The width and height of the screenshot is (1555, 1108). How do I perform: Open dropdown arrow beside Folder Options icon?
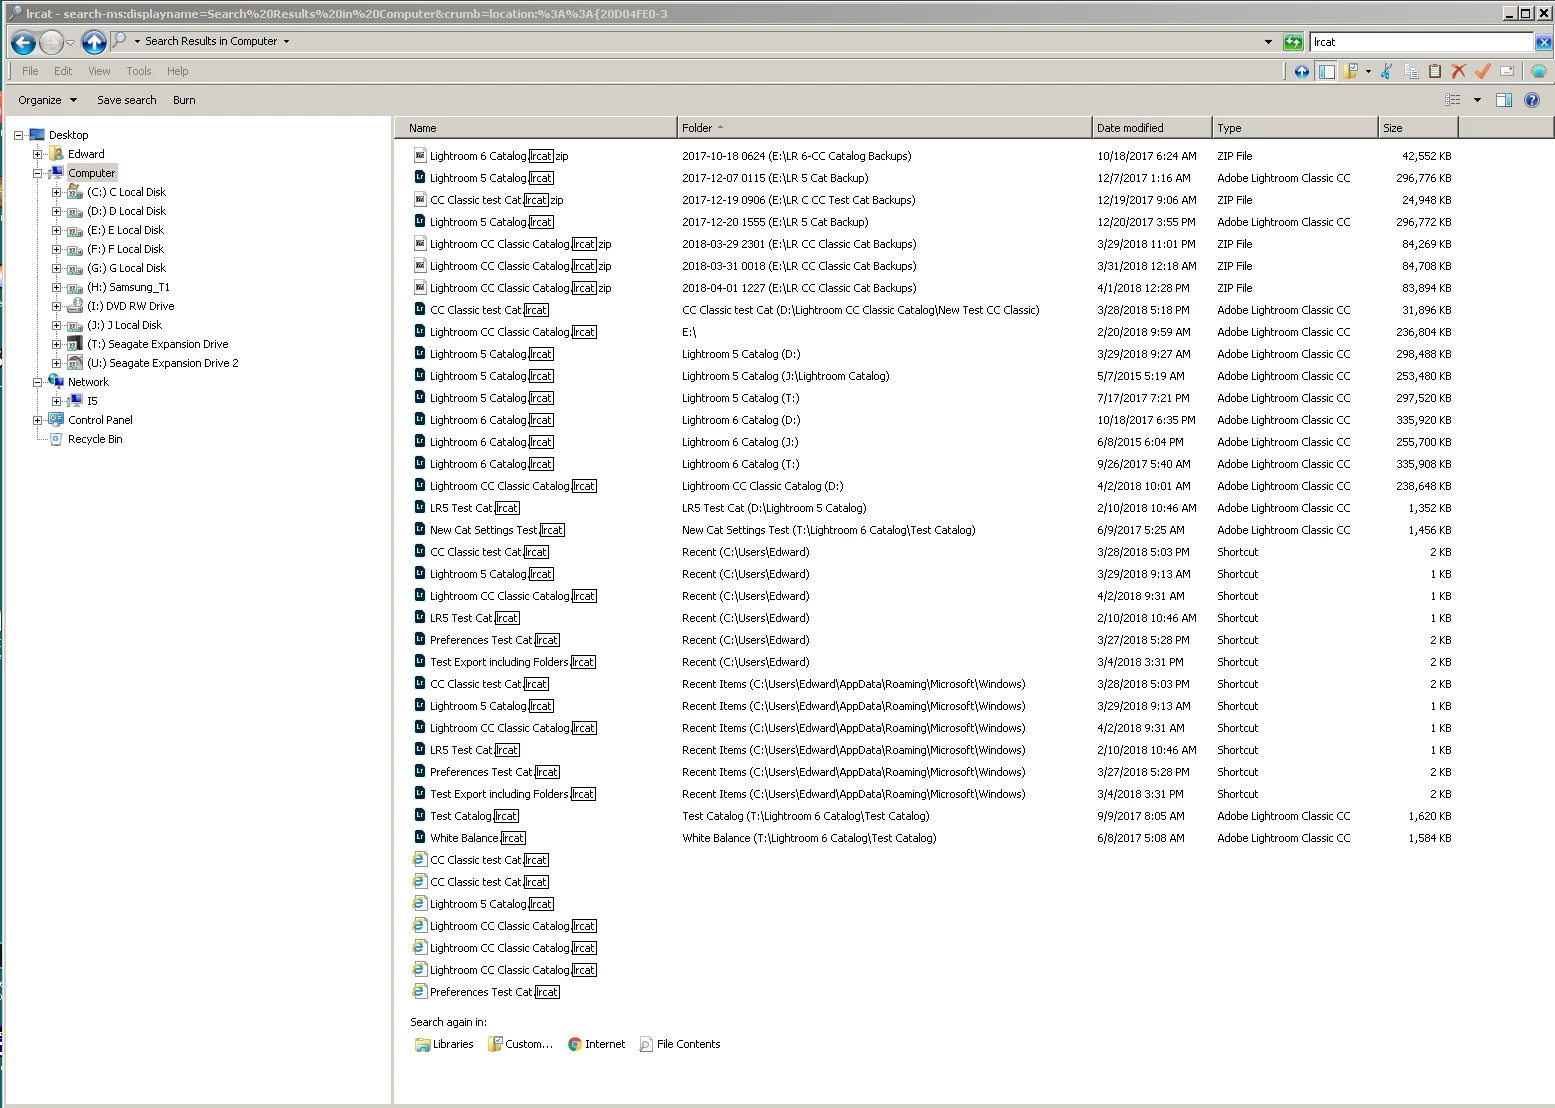[x=1368, y=71]
